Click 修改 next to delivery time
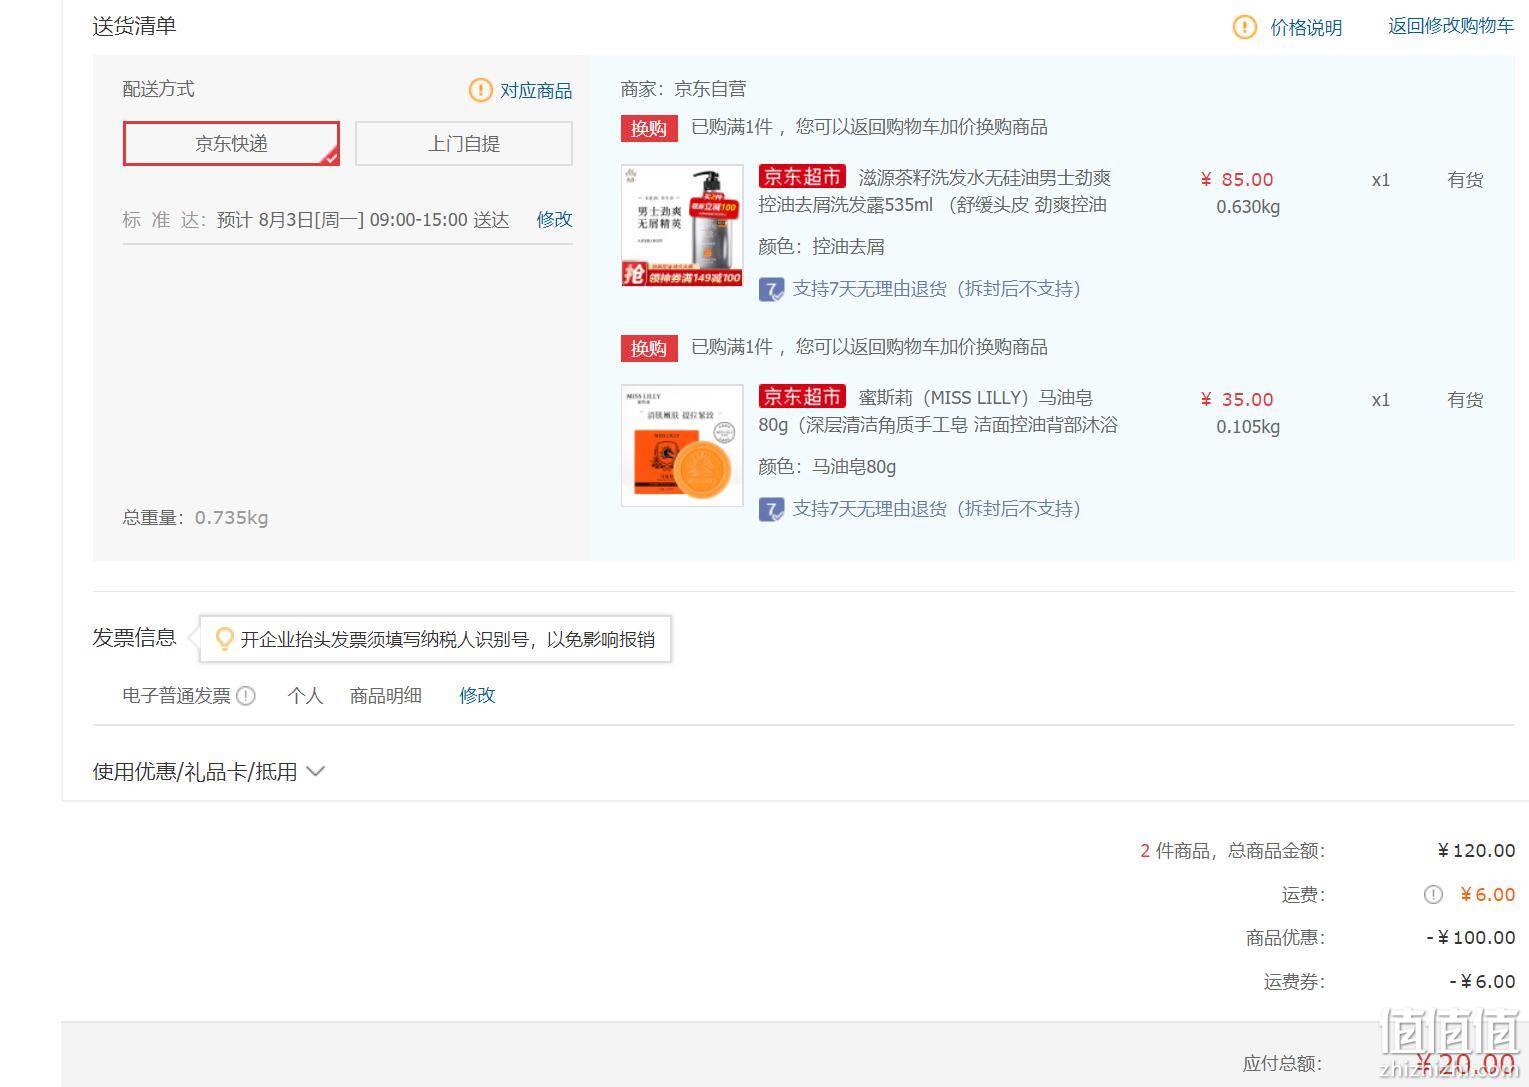This screenshot has width=1529, height=1087. click(x=554, y=219)
